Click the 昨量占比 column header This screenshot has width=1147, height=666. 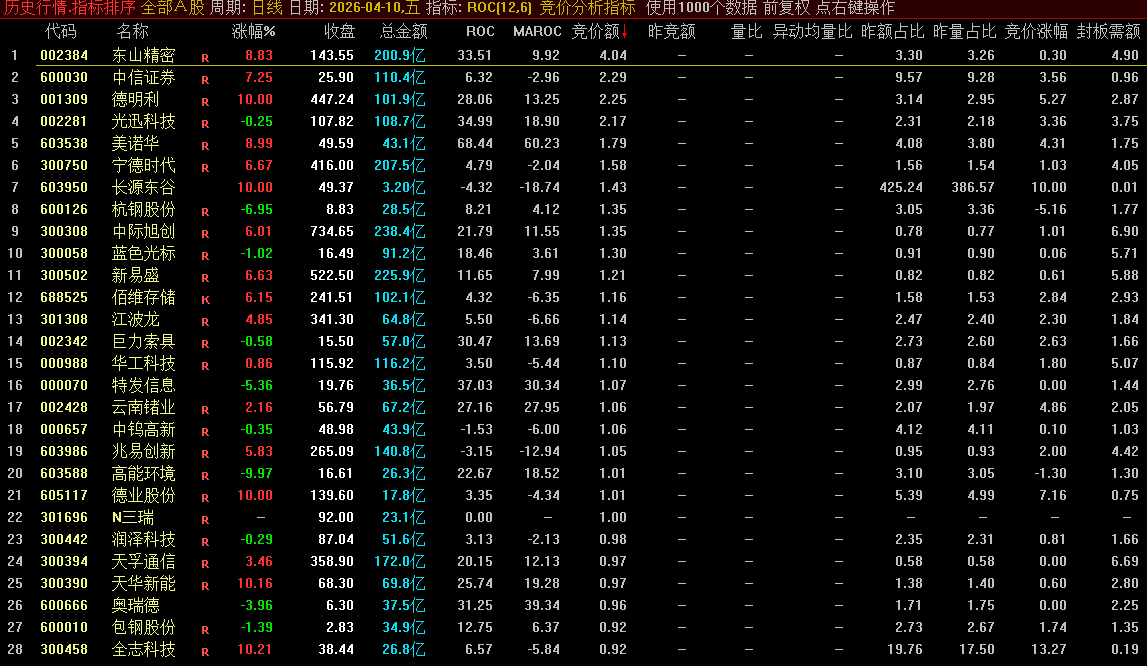pyautogui.click(x=965, y=31)
